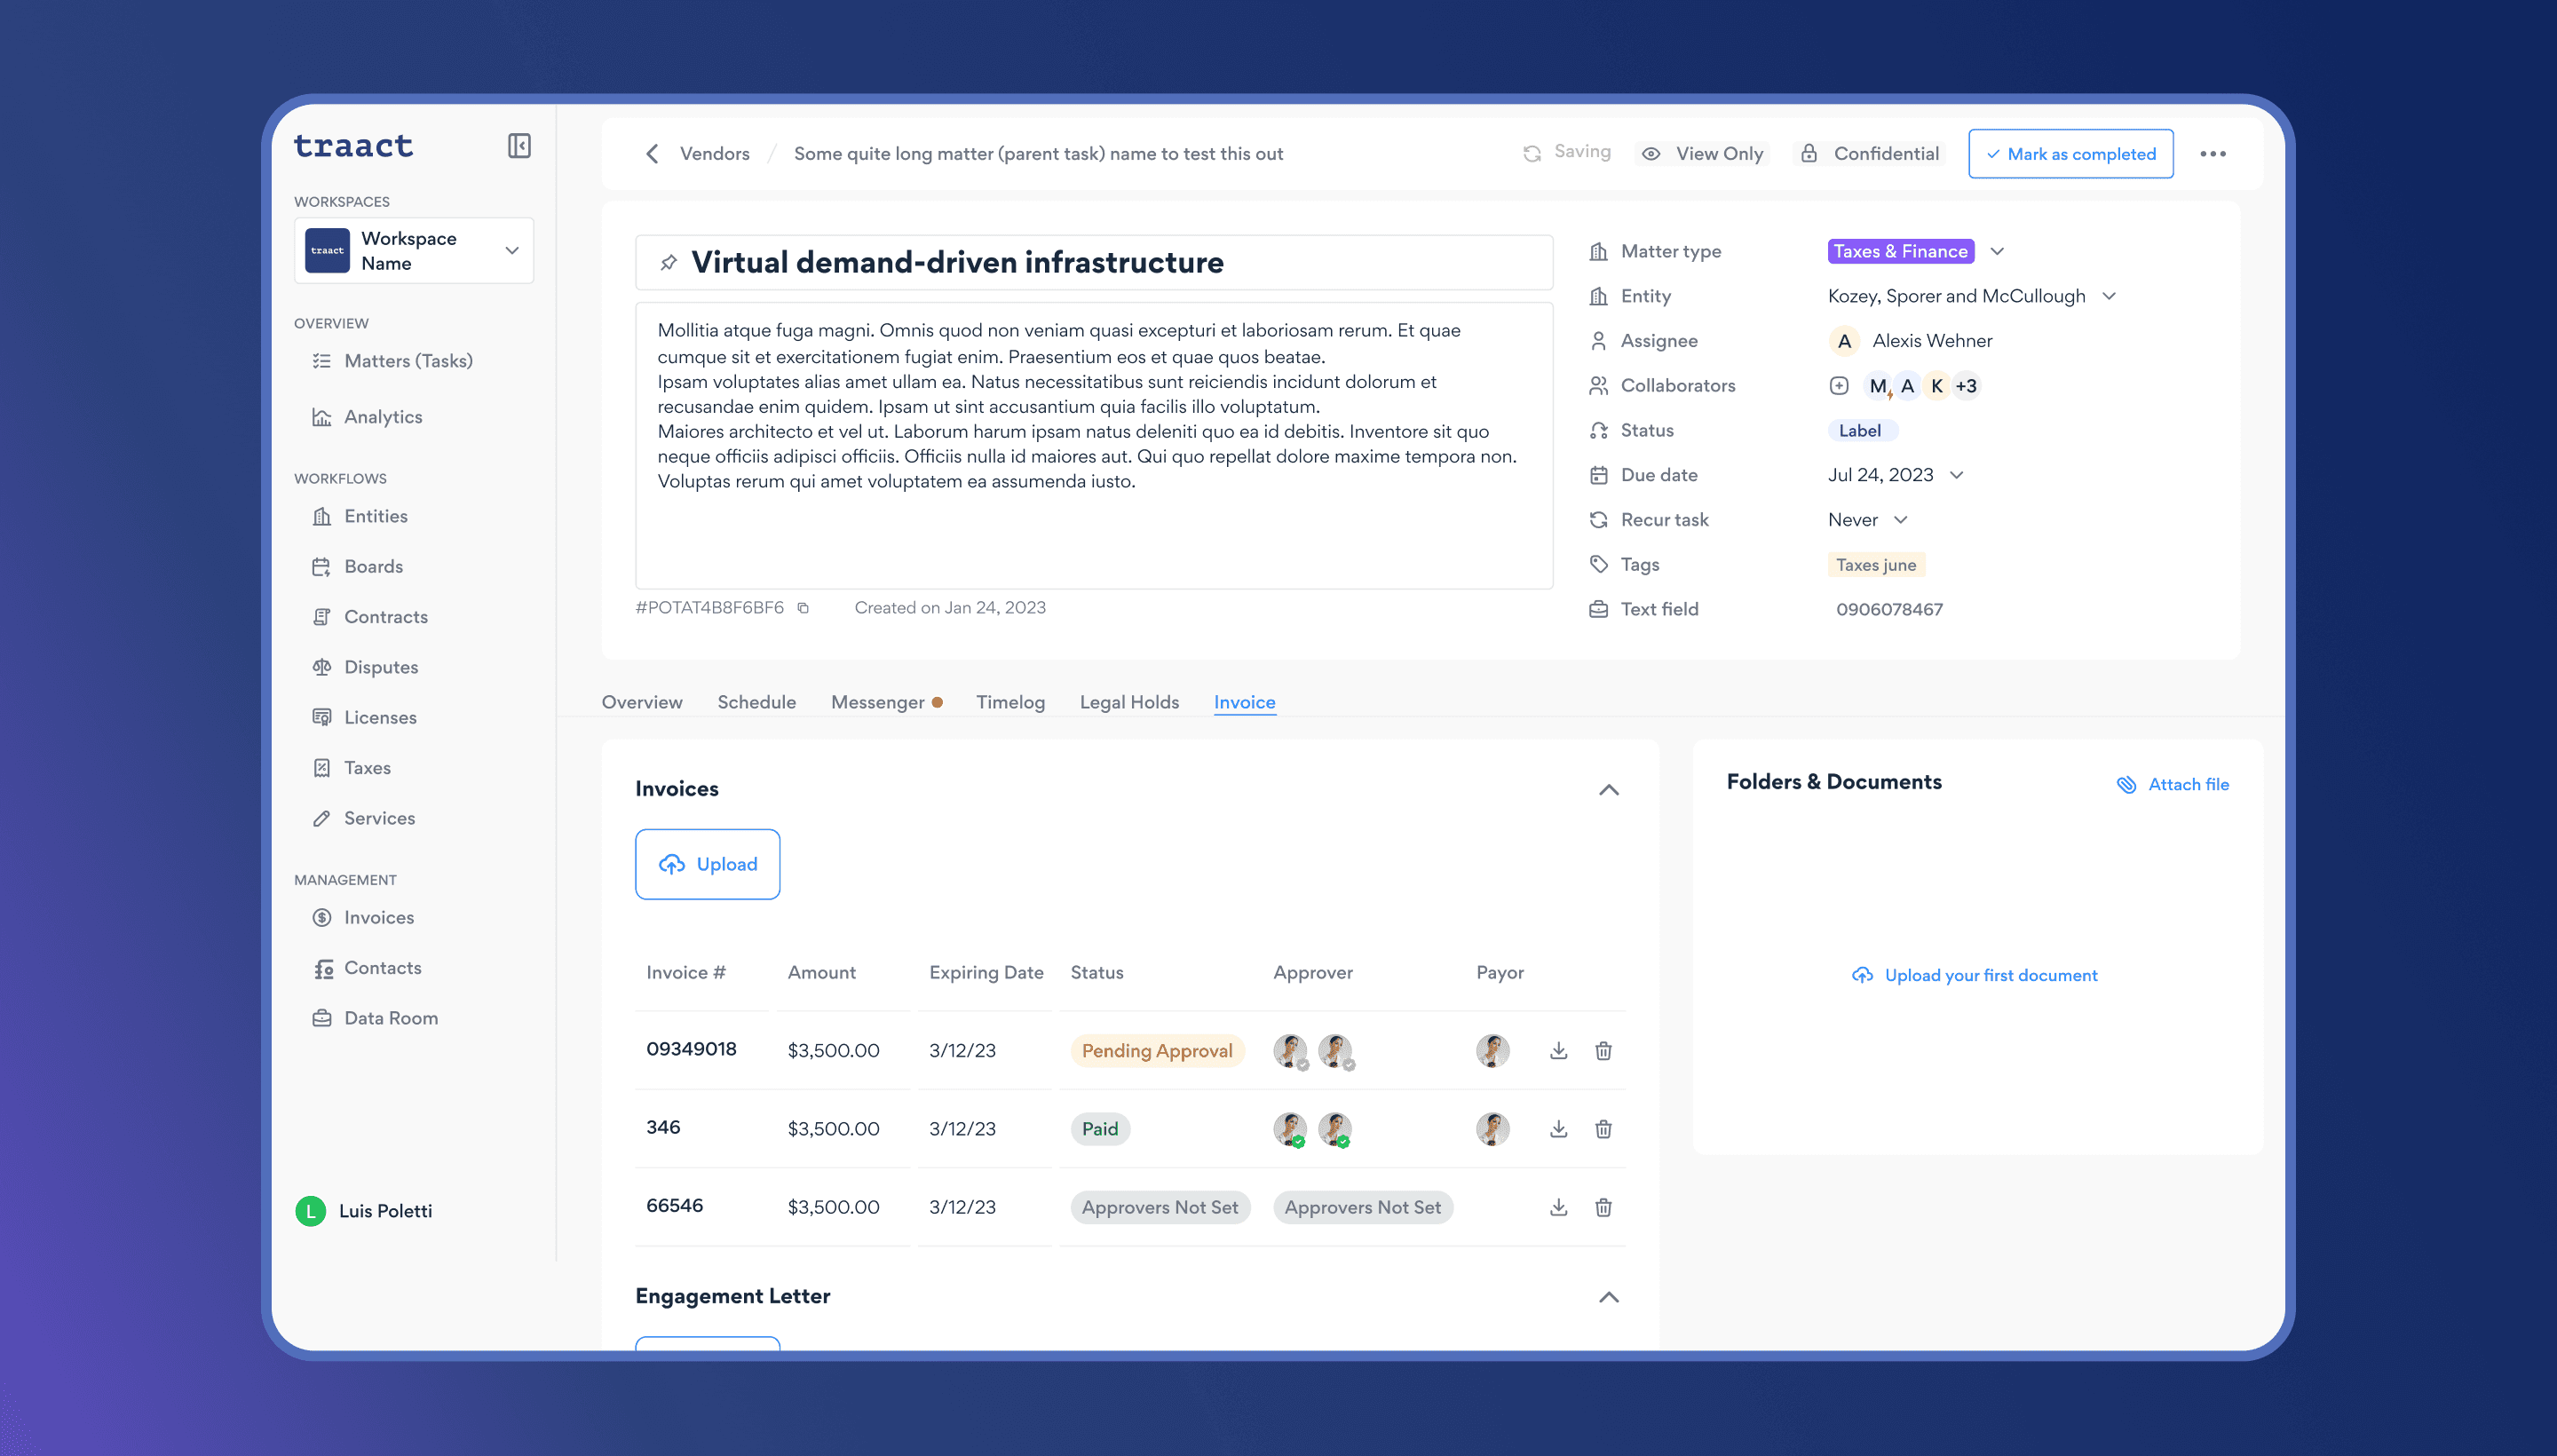Download invoice 09349018
Image resolution: width=2557 pixels, height=1456 pixels.
pyautogui.click(x=1558, y=1051)
